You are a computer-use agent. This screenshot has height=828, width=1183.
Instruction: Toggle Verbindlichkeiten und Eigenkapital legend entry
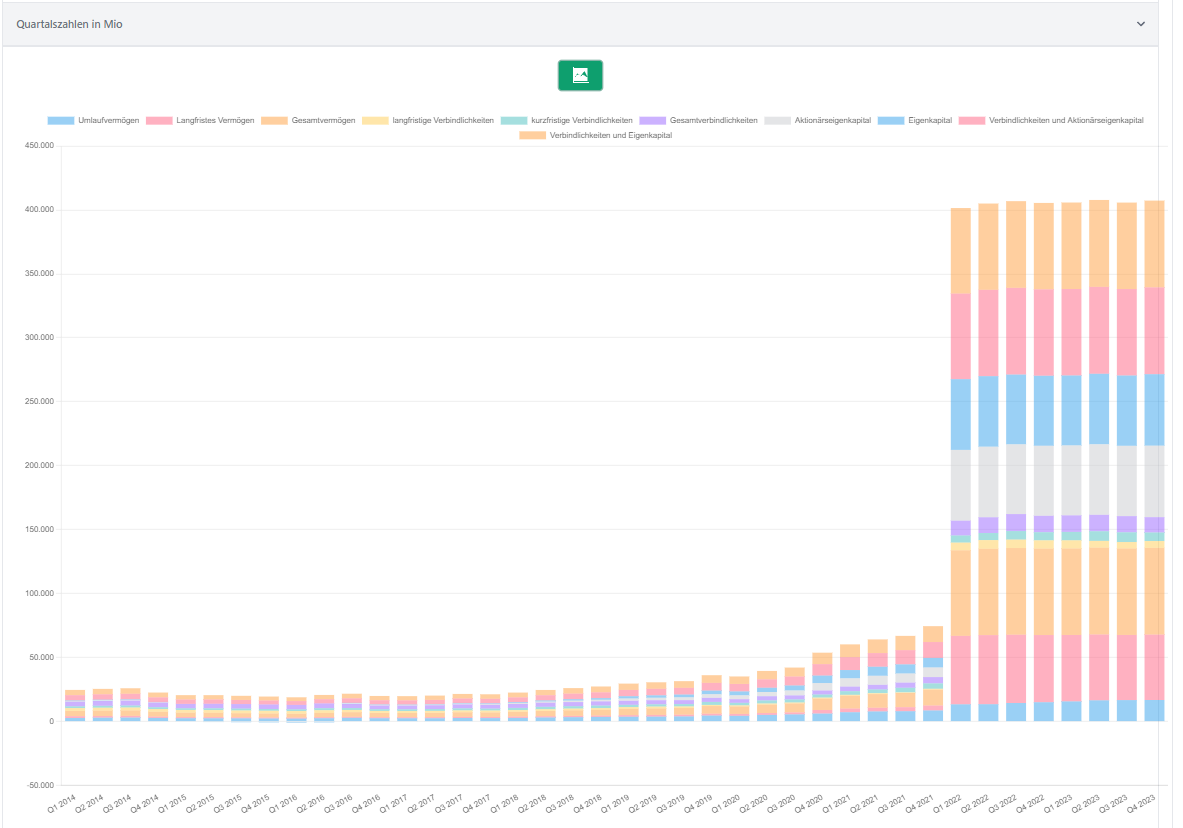[x=596, y=136]
